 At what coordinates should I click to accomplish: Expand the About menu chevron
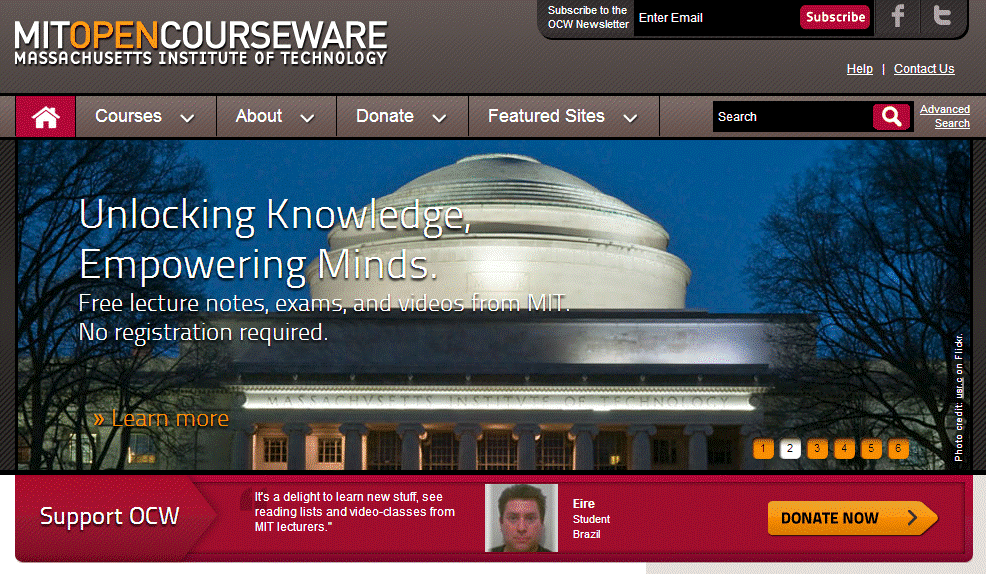(x=307, y=118)
